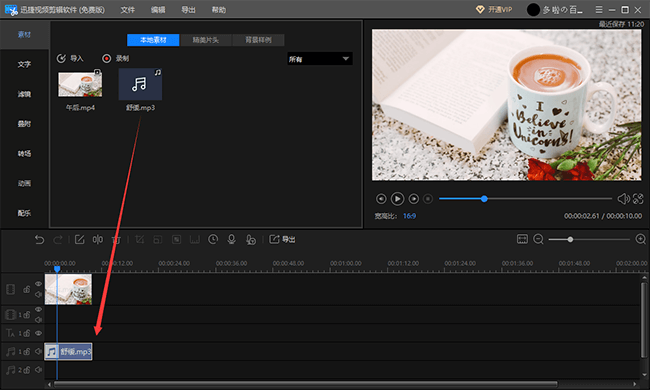Toggle visibility of the main video track
650x390 pixels.
[39, 284]
